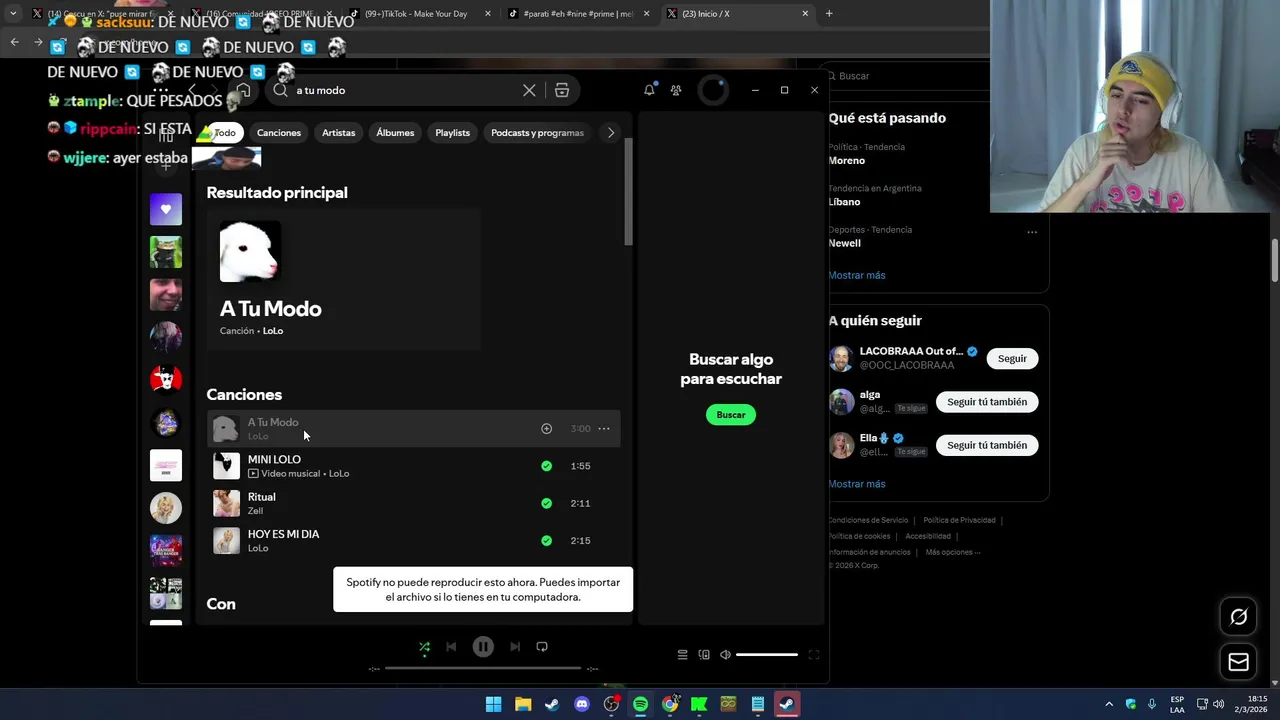Select the Todo filter chip

point(225,133)
